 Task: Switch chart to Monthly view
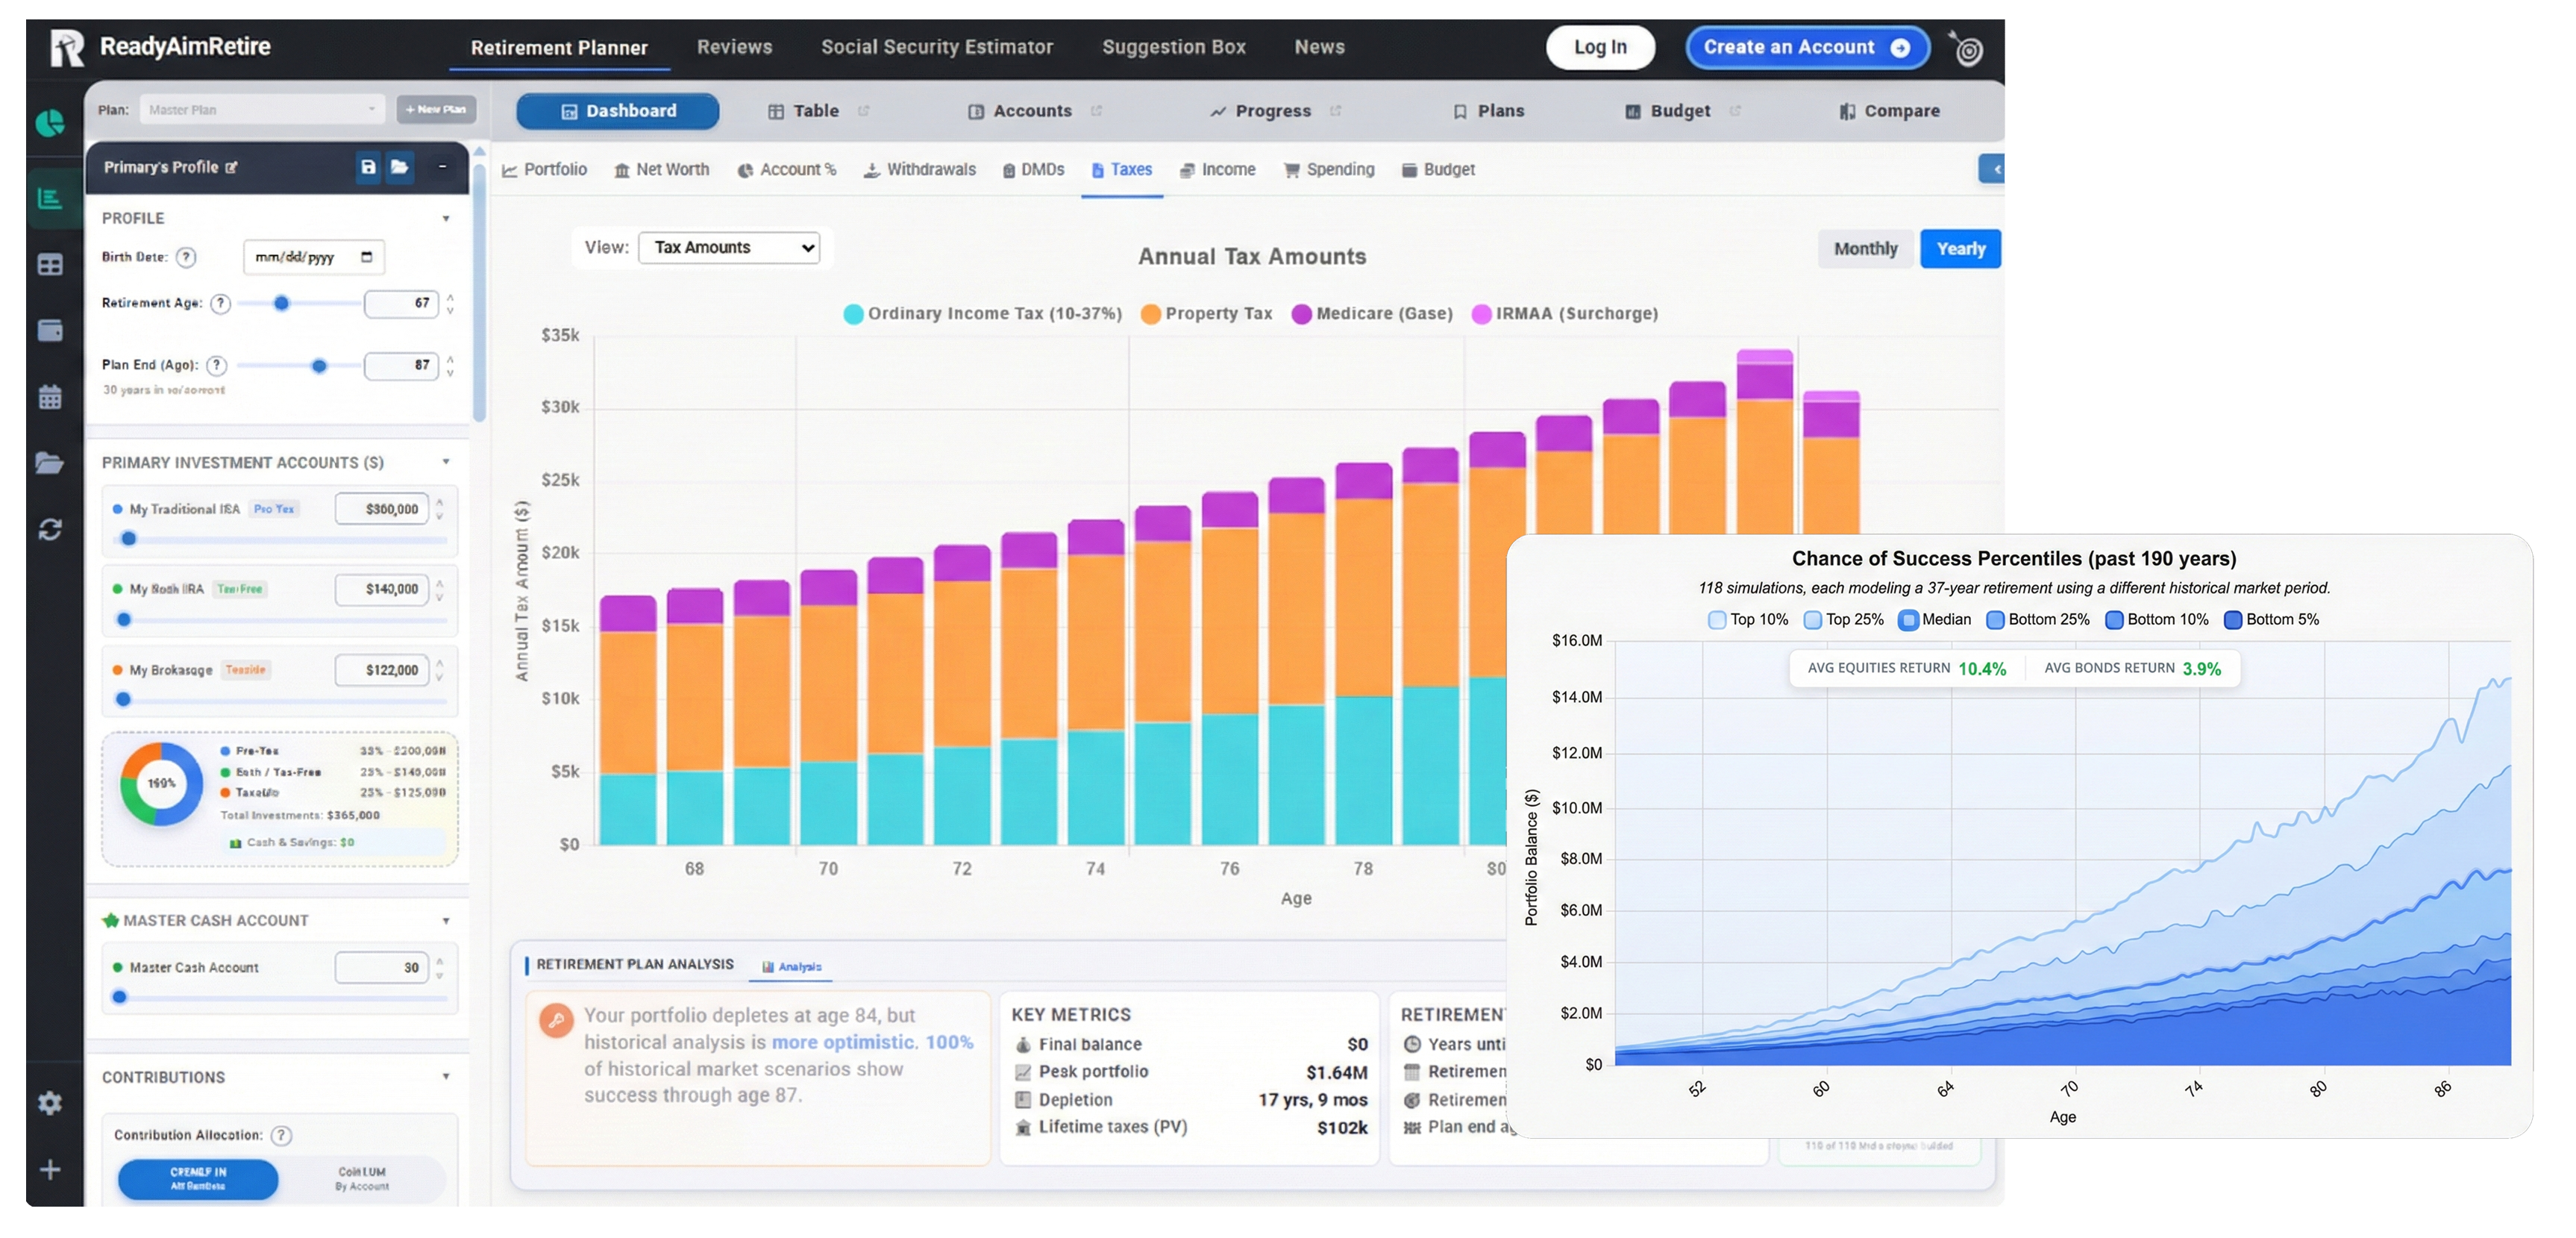(x=1865, y=249)
